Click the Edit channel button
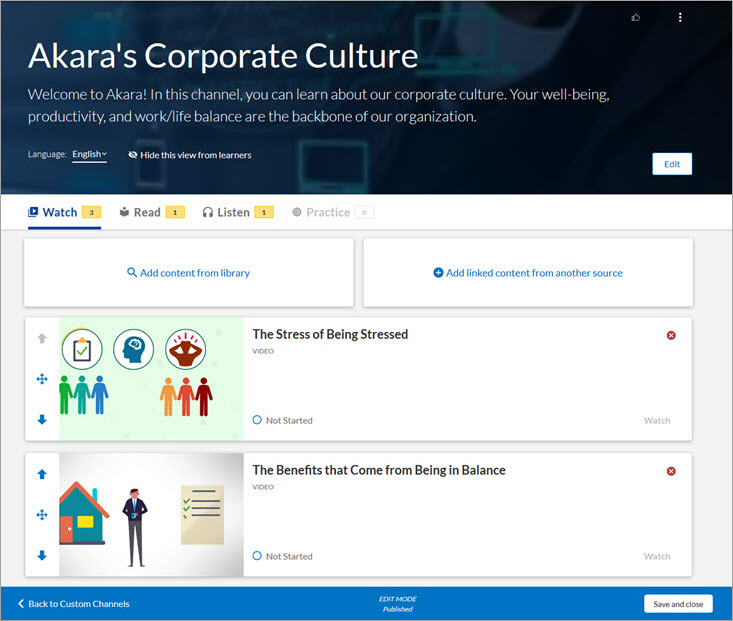This screenshot has width=733, height=621. 671,164
